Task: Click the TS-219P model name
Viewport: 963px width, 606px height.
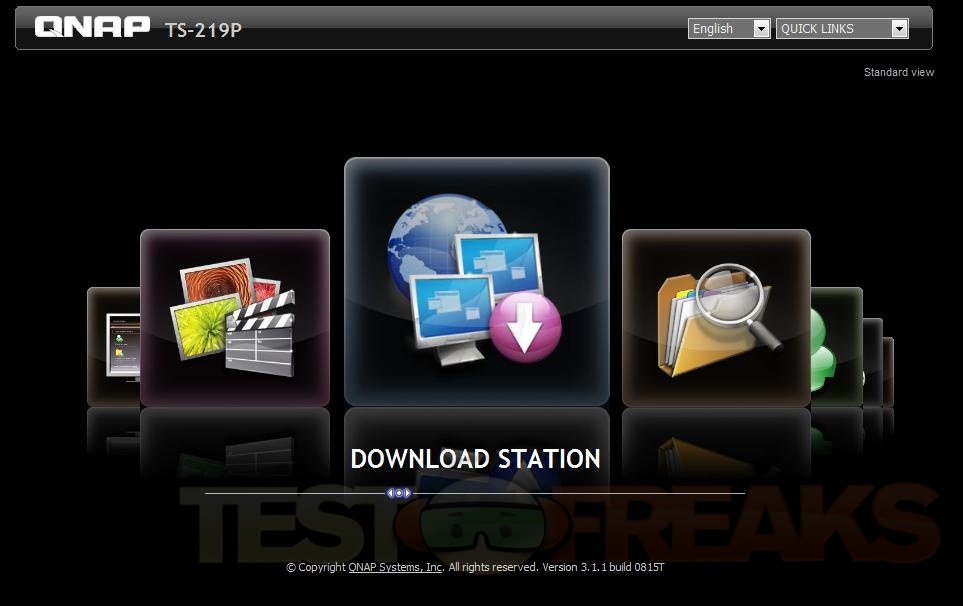Action: click(x=203, y=29)
